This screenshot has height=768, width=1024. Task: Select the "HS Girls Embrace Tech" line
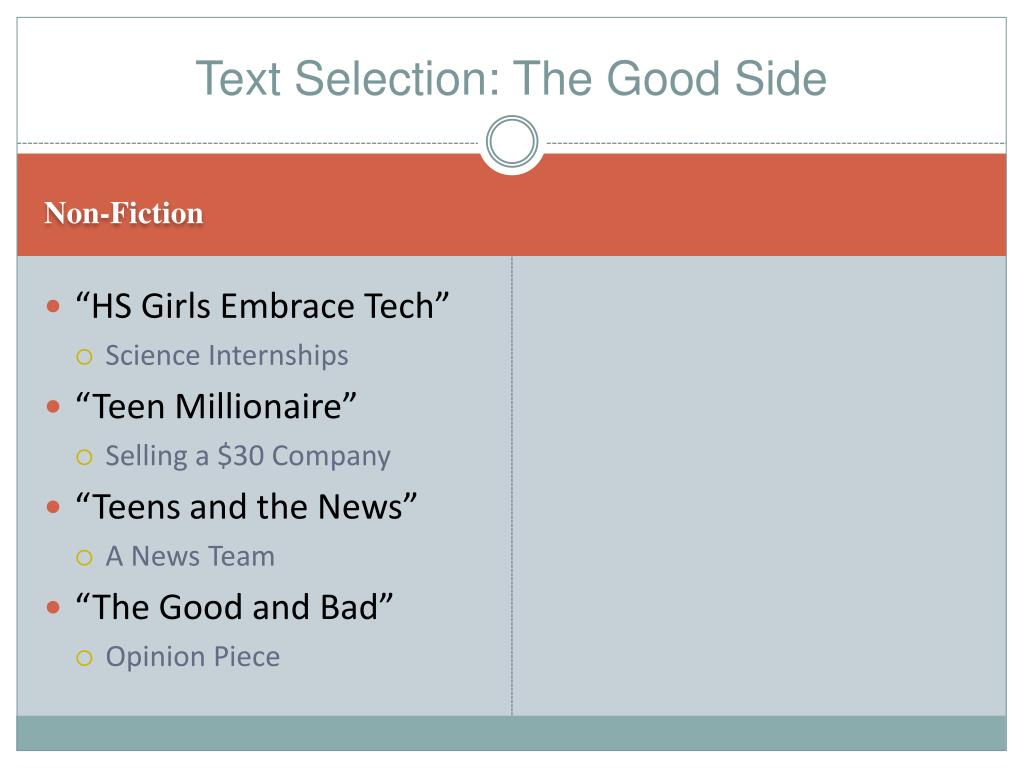tap(263, 306)
